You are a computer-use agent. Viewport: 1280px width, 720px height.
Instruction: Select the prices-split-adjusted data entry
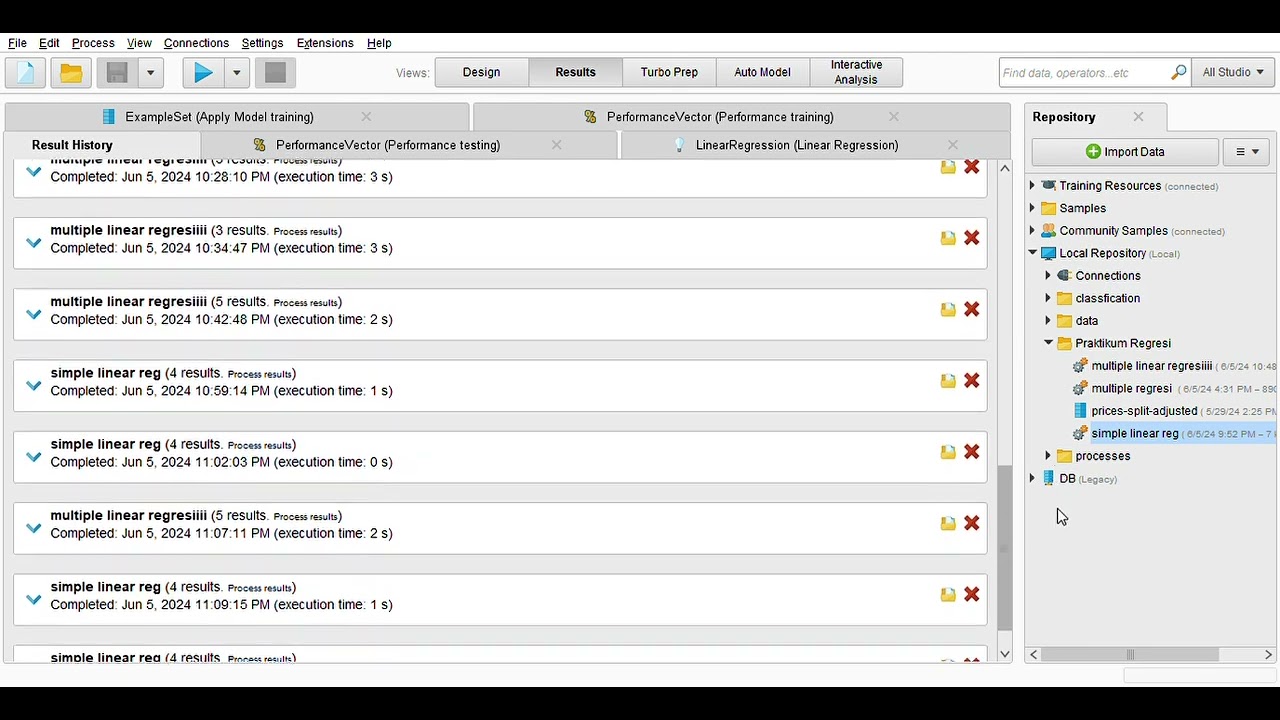(x=1144, y=411)
